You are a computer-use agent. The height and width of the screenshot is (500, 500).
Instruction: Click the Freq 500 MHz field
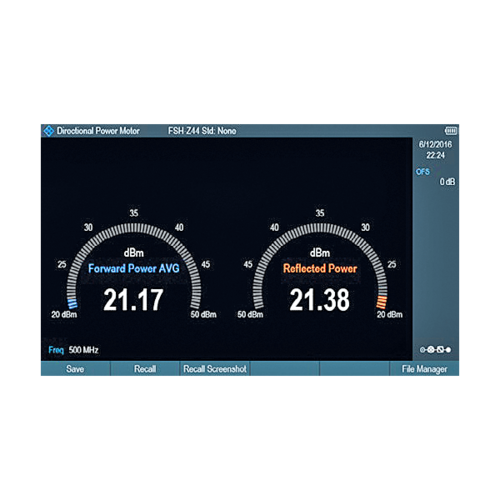(73, 350)
